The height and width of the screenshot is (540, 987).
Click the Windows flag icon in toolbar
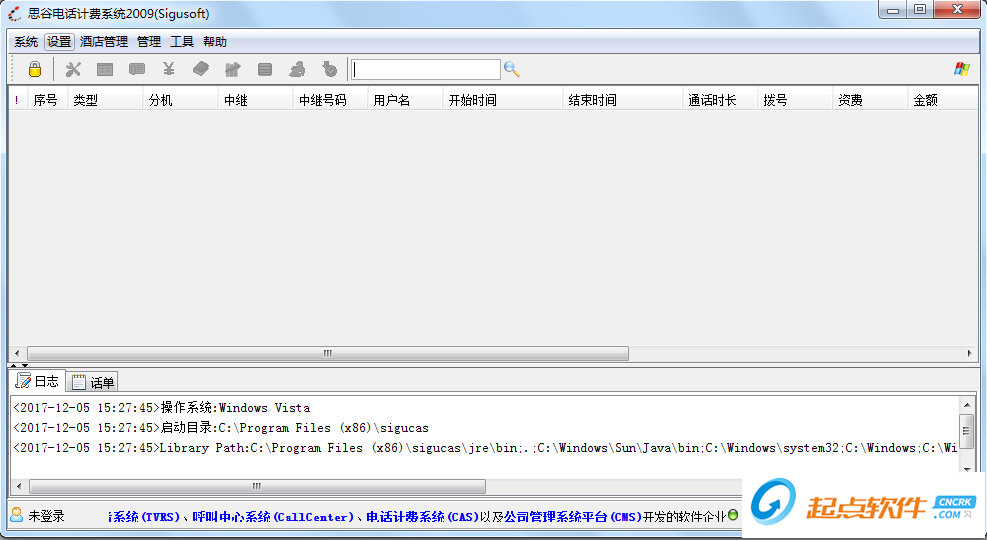(x=961, y=69)
